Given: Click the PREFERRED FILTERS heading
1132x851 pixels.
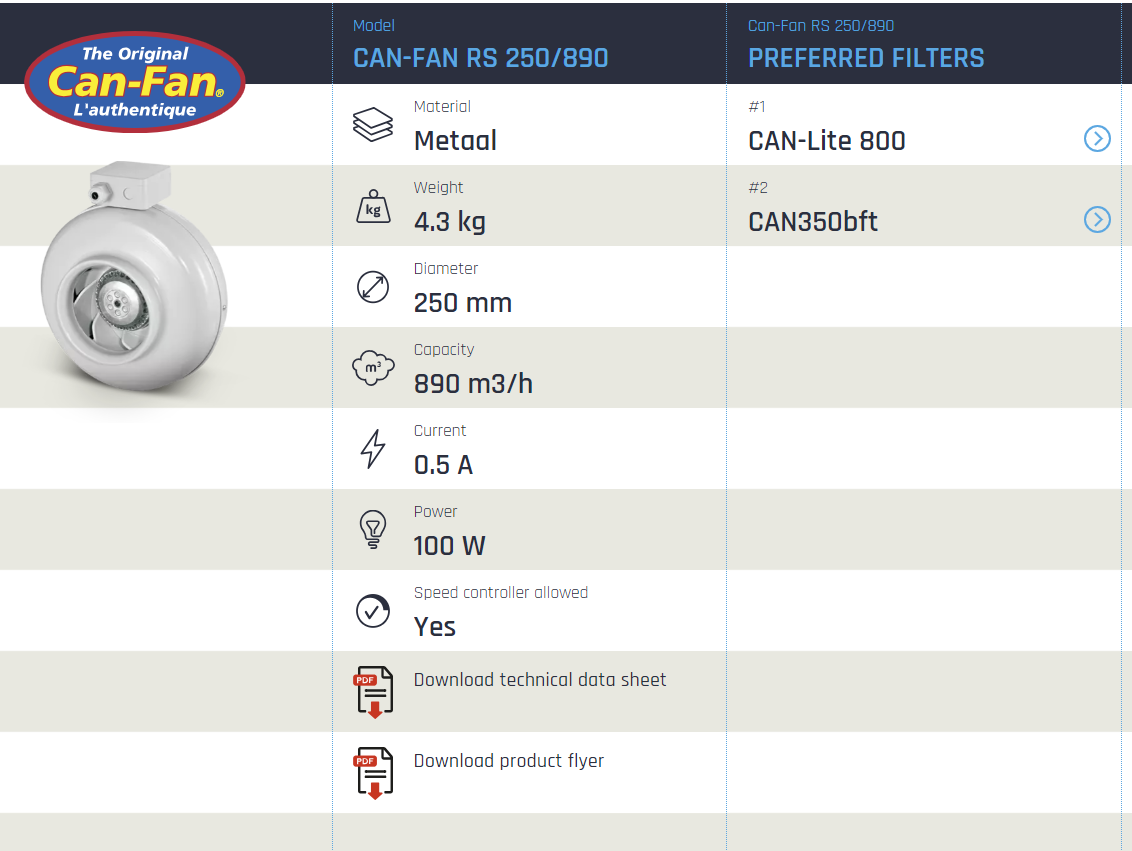Looking at the screenshot, I should pos(866,58).
